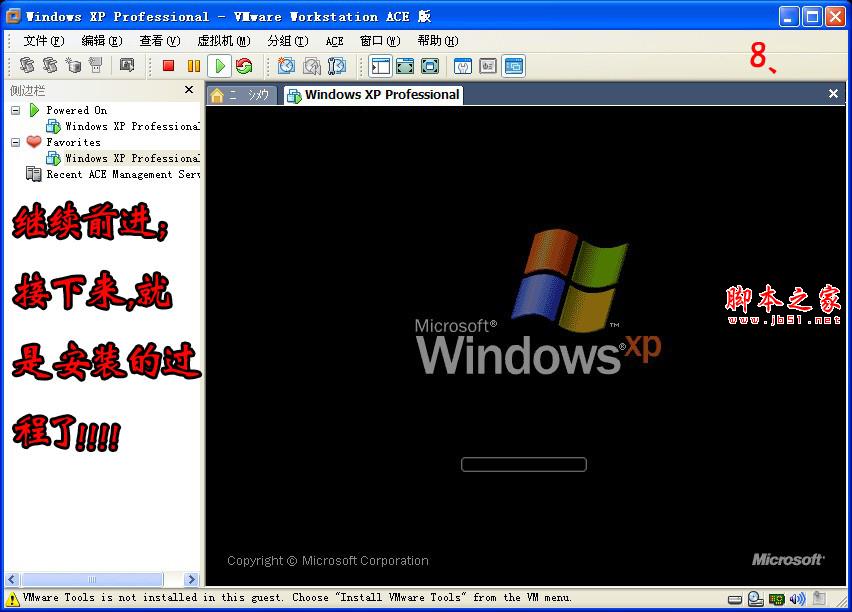Select Windows XP Professional under Favorites
Image resolution: width=852 pixels, height=612 pixels.
click(x=132, y=158)
